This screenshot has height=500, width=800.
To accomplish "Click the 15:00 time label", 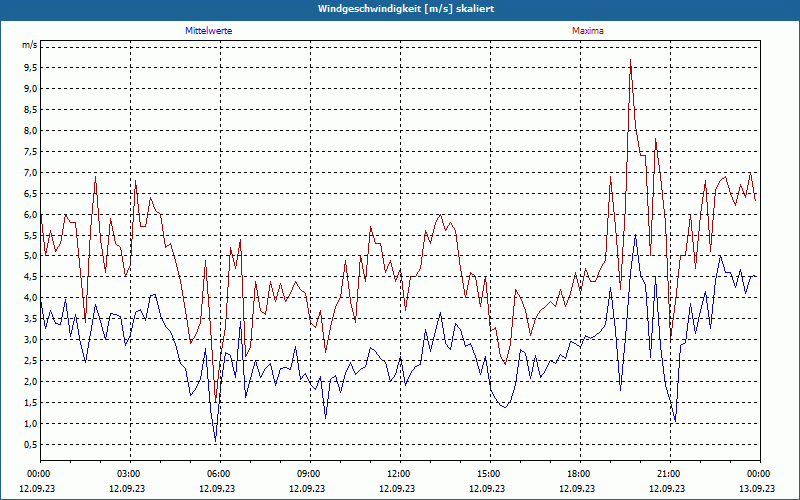I will click(x=490, y=474).
